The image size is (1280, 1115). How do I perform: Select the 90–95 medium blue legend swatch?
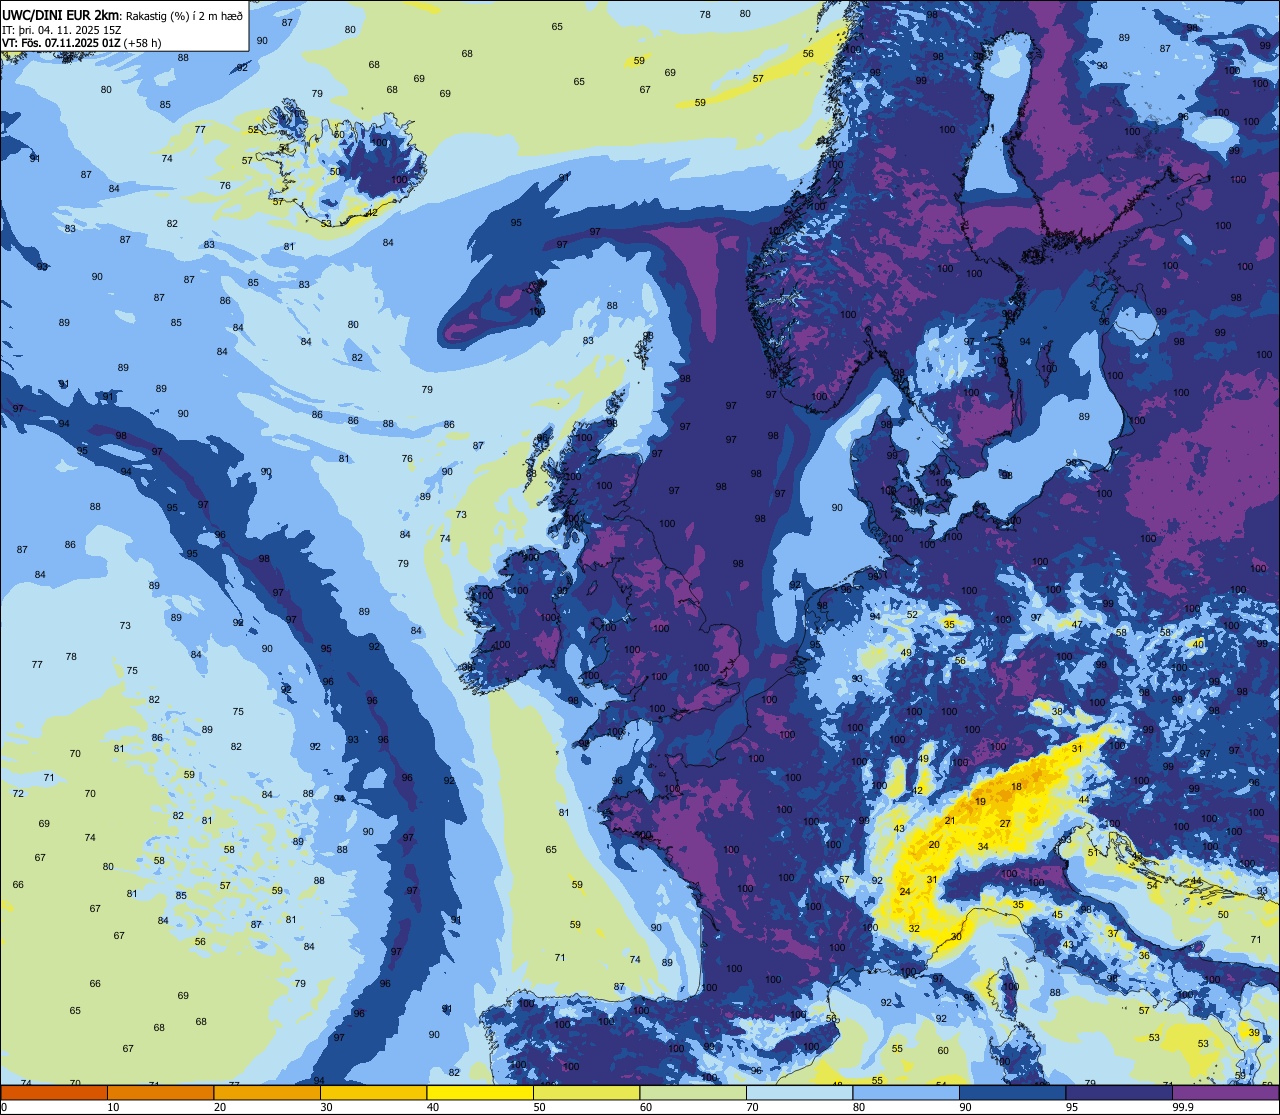click(x=1012, y=1092)
